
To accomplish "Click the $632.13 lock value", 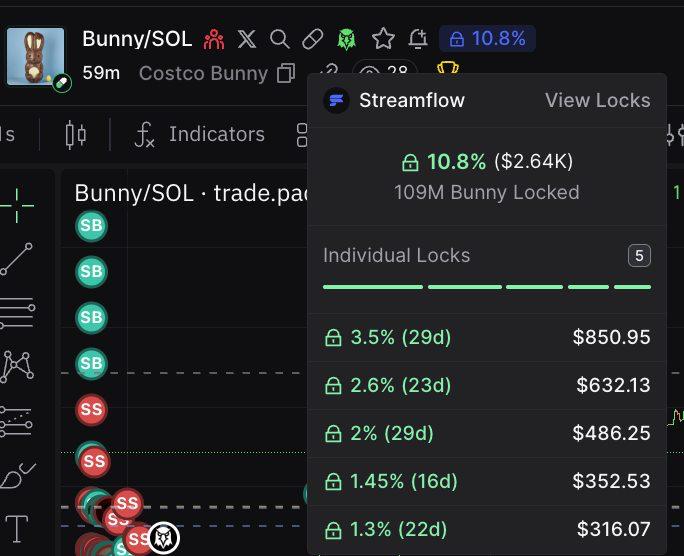I will click(613, 385).
